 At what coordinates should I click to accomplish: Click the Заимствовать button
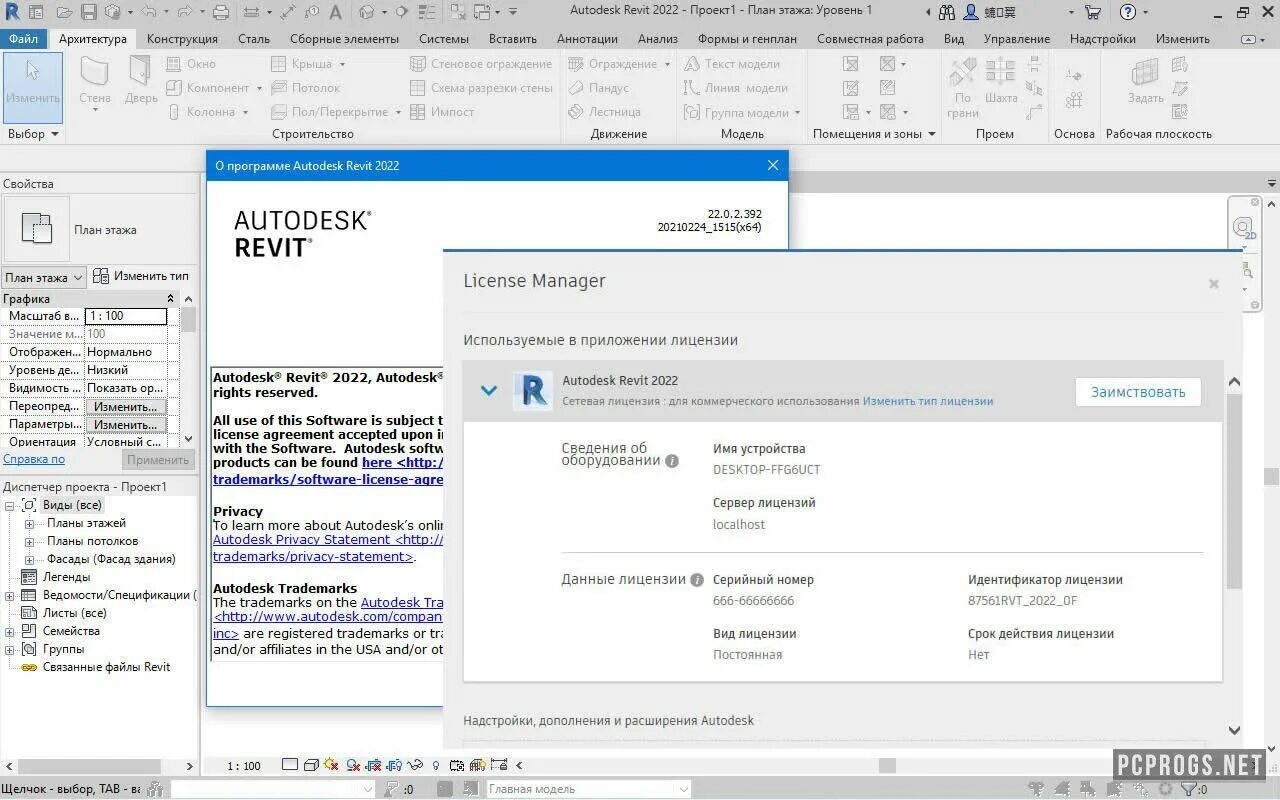point(1138,392)
